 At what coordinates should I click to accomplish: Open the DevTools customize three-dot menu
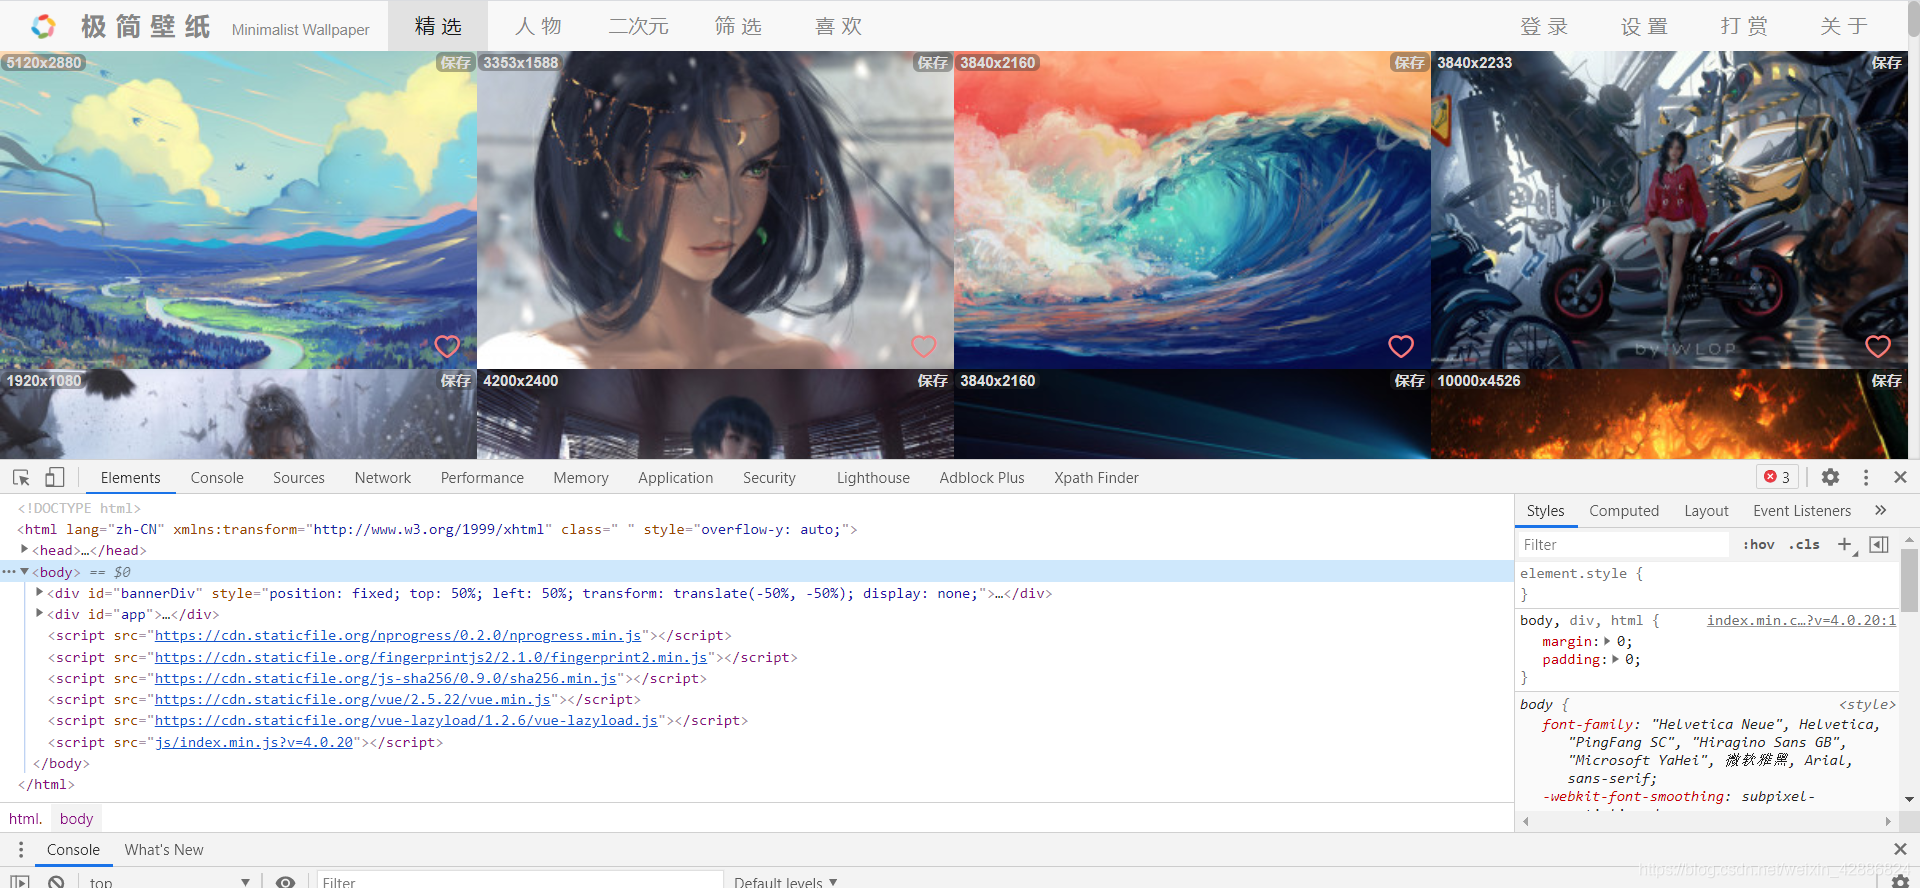pyautogui.click(x=1866, y=477)
